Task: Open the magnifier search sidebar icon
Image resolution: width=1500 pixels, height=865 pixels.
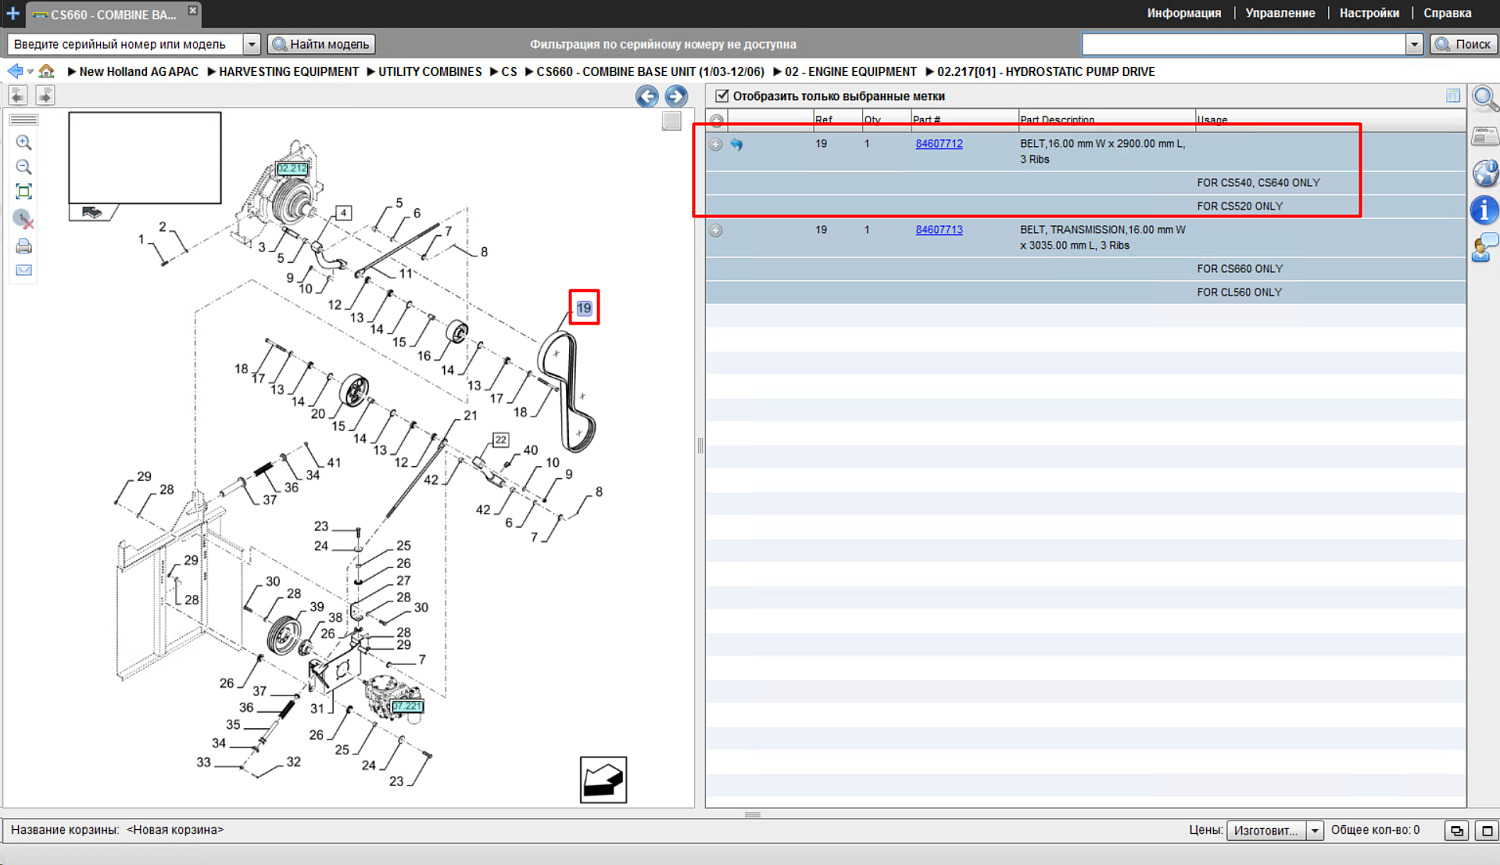Action: pyautogui.click(x=1485, y=99)
